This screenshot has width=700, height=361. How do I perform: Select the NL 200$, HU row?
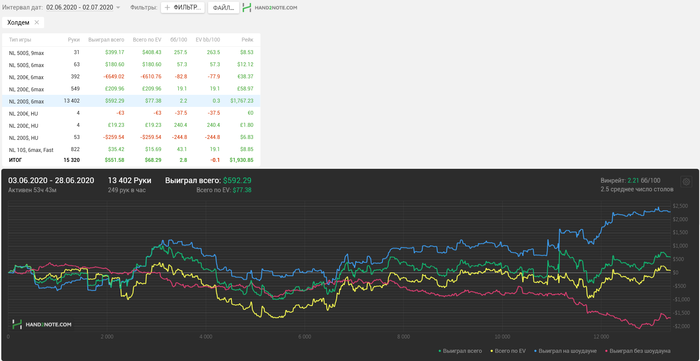pos(131,137)
